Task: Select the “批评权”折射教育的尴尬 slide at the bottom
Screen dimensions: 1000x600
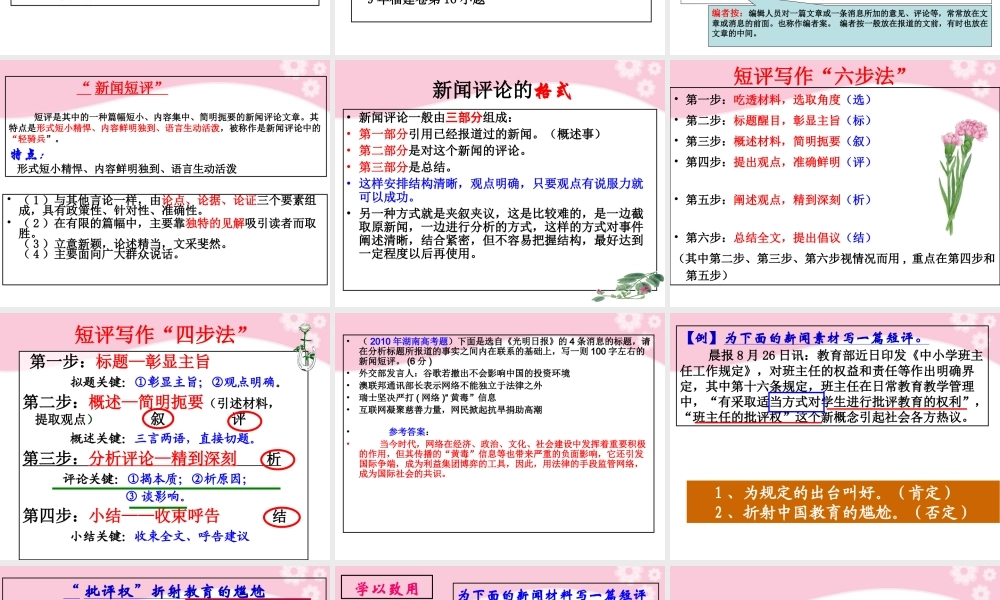Action: [165, 583]
